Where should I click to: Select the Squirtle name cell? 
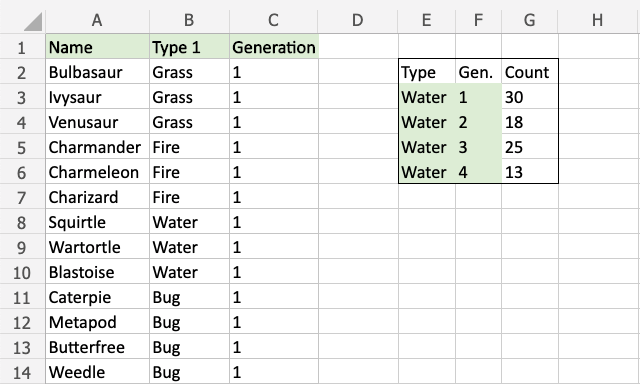(98, 222)
